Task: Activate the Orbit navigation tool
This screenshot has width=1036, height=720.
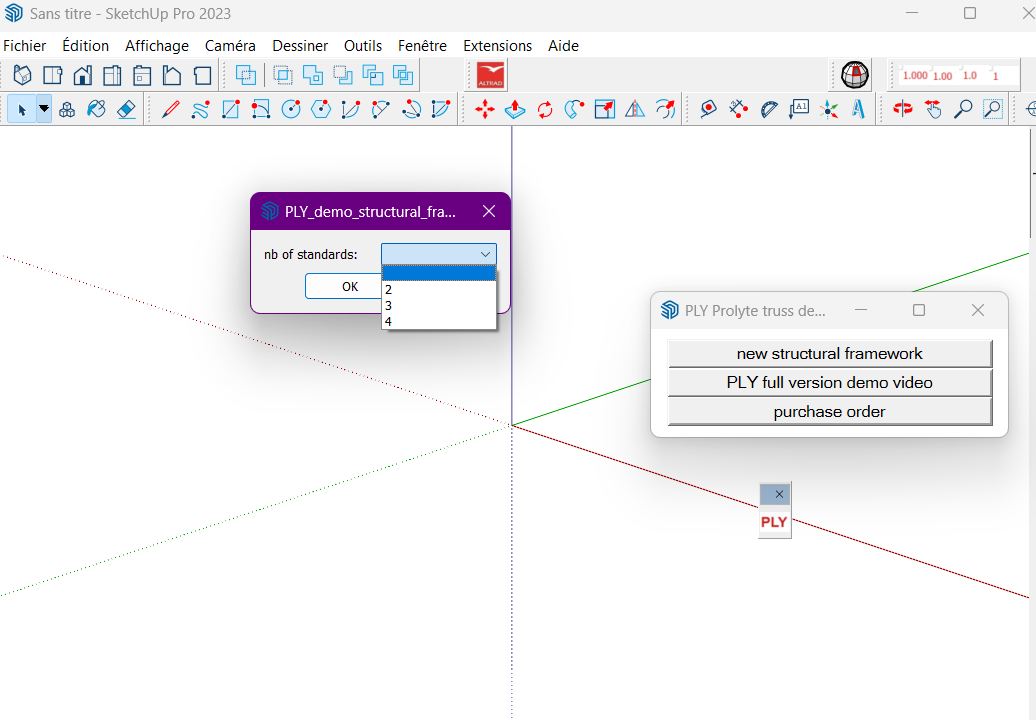Action: pos(903,109)
